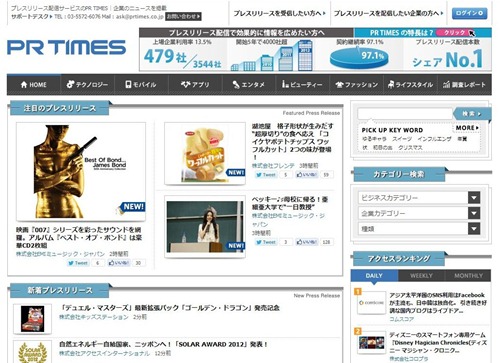Open MORE pick up keywords link
500x363 pixels.
pyautogui.click(x=467, y=128)
